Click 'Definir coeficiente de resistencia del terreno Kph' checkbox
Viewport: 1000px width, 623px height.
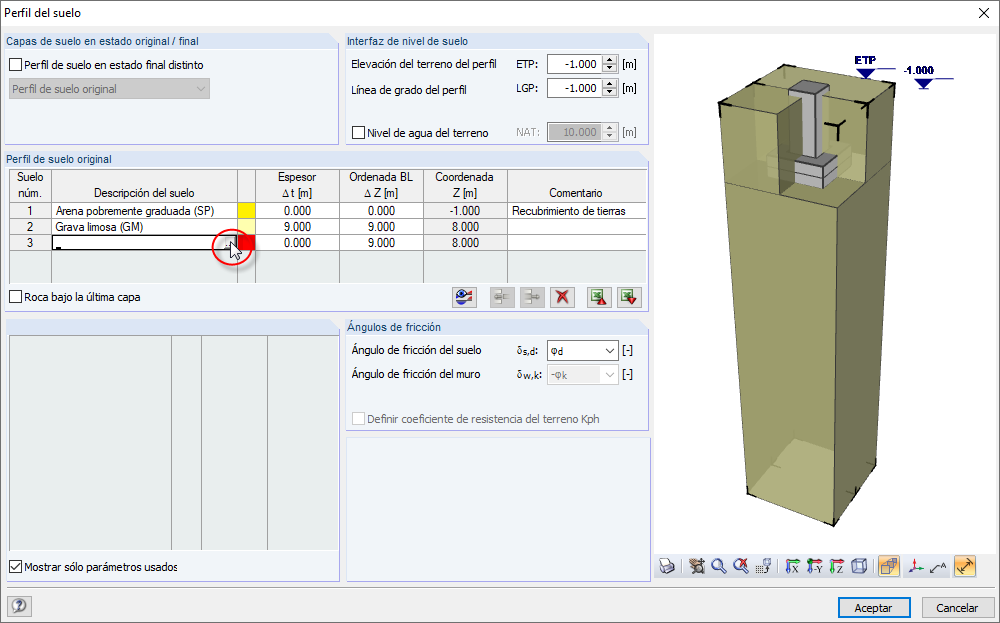tap(358, 419)
